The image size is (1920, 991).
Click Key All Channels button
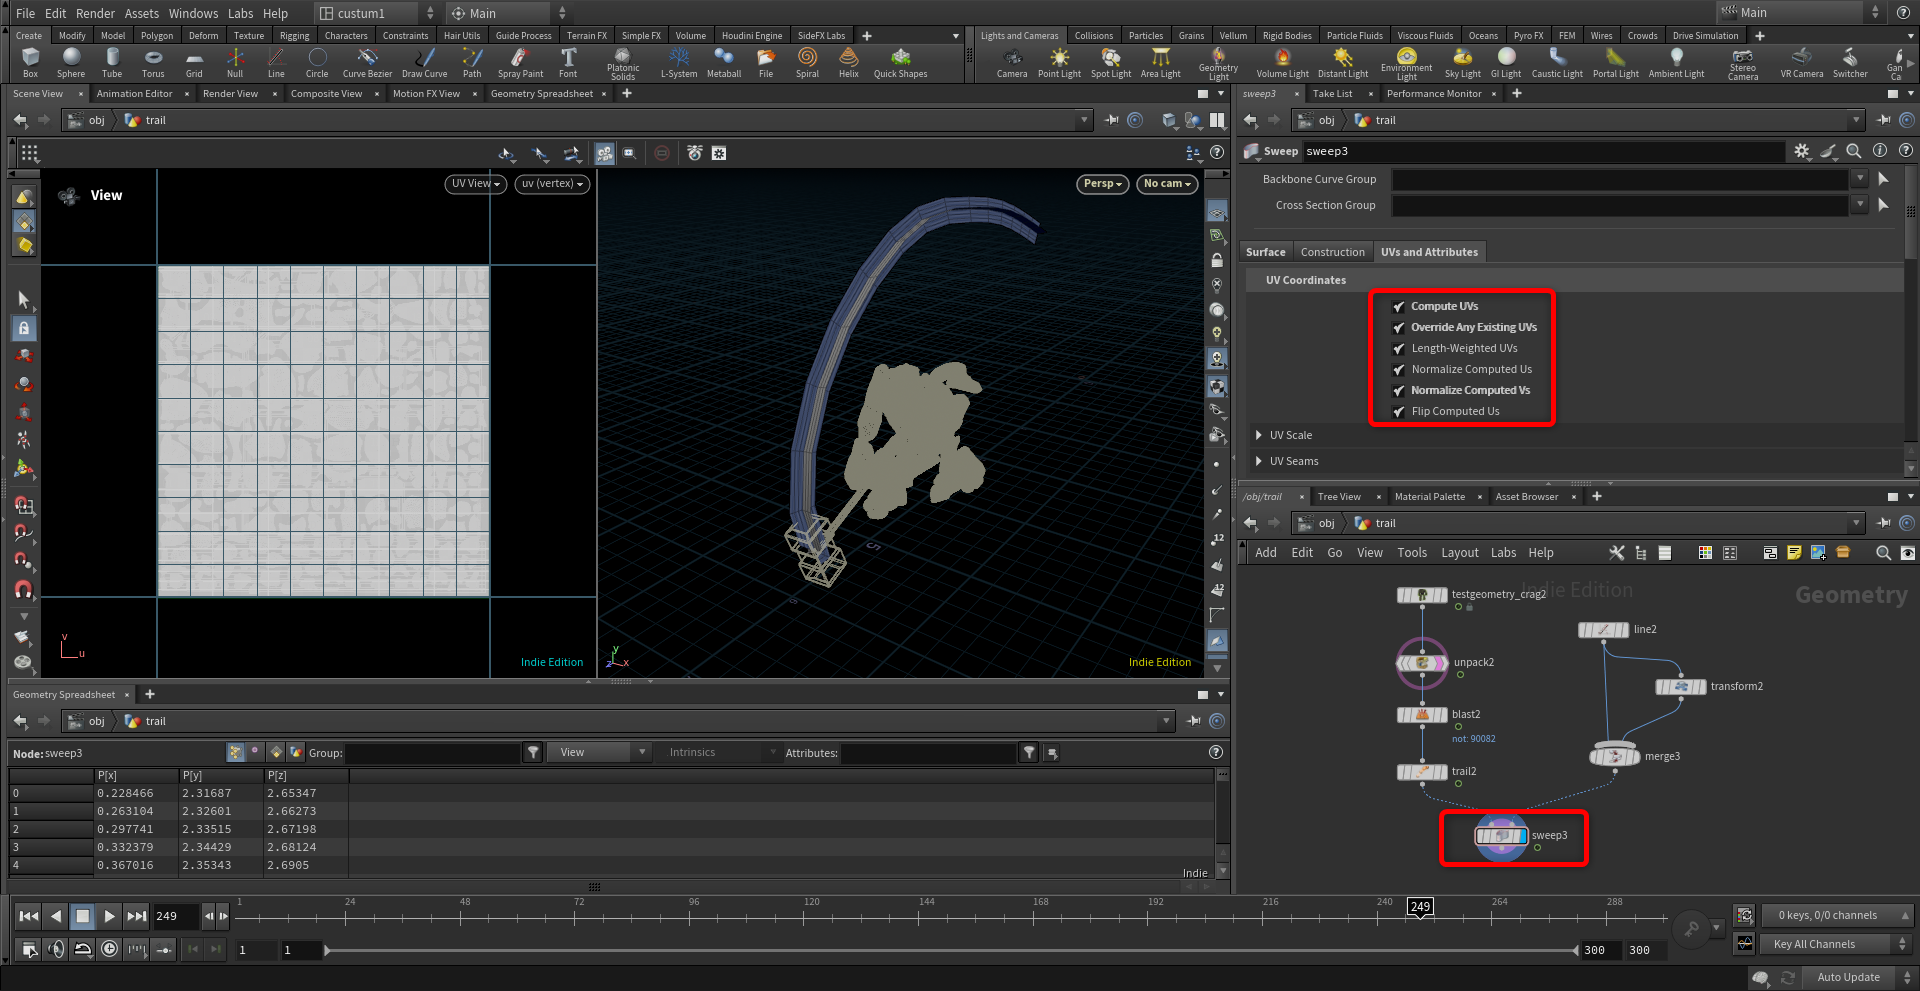point(1814,944)
